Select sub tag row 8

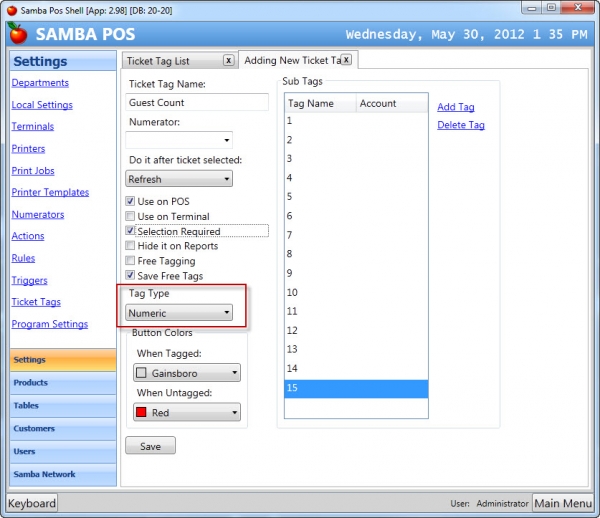tap(356, 254)
